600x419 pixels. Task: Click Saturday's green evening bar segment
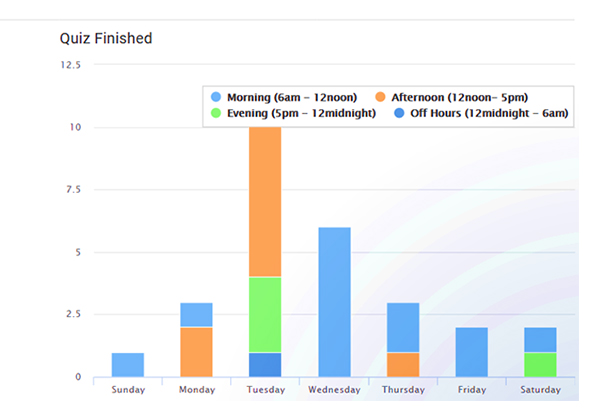(540, 365)
